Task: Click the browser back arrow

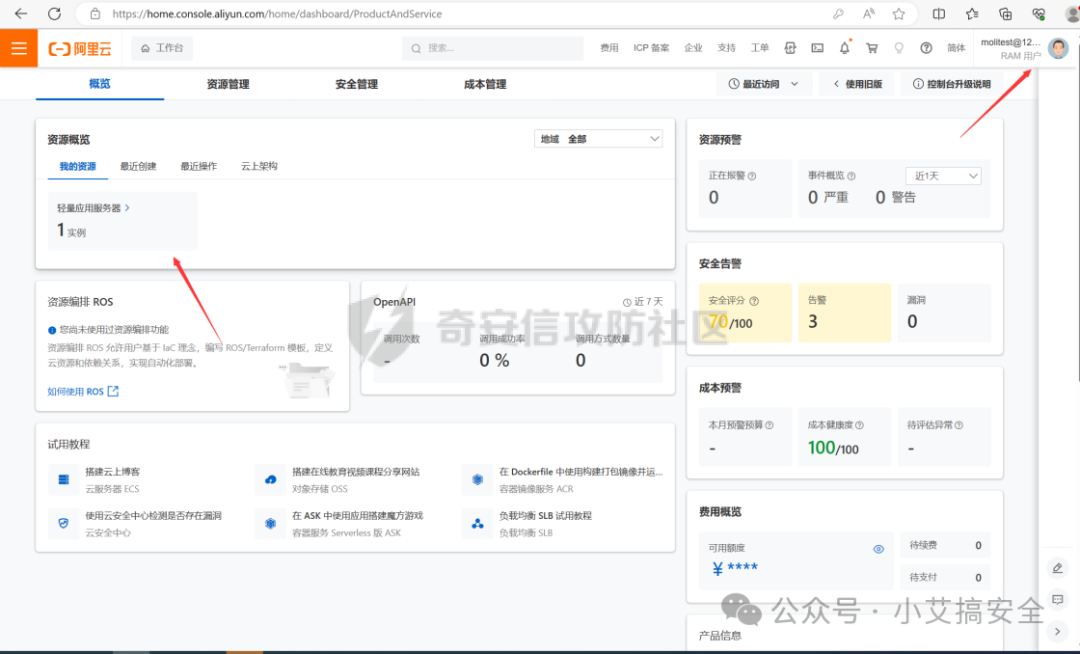Action: 21,13
